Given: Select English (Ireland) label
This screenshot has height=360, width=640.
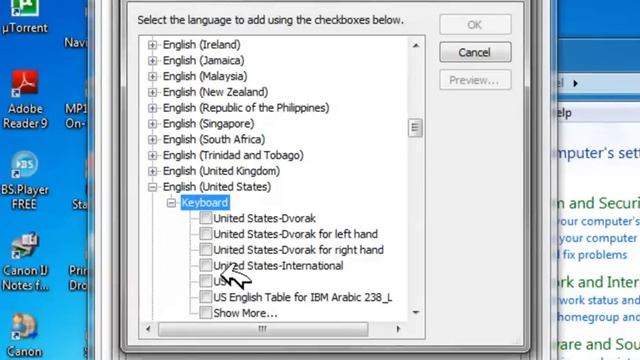Looking at the screenshot, I should pos(202,44).
